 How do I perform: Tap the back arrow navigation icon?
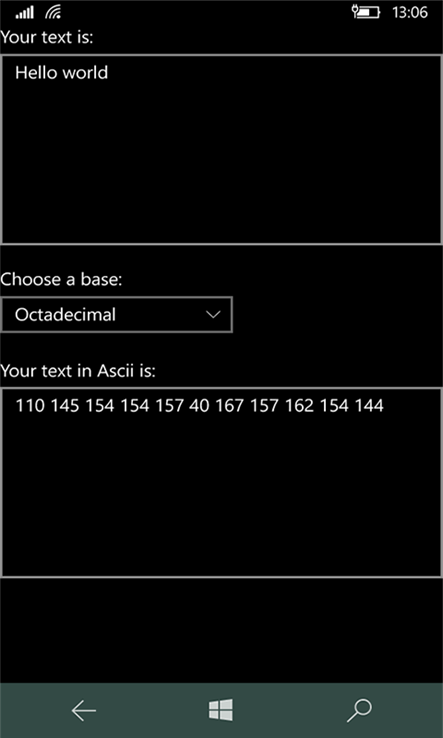coord(83,710)
